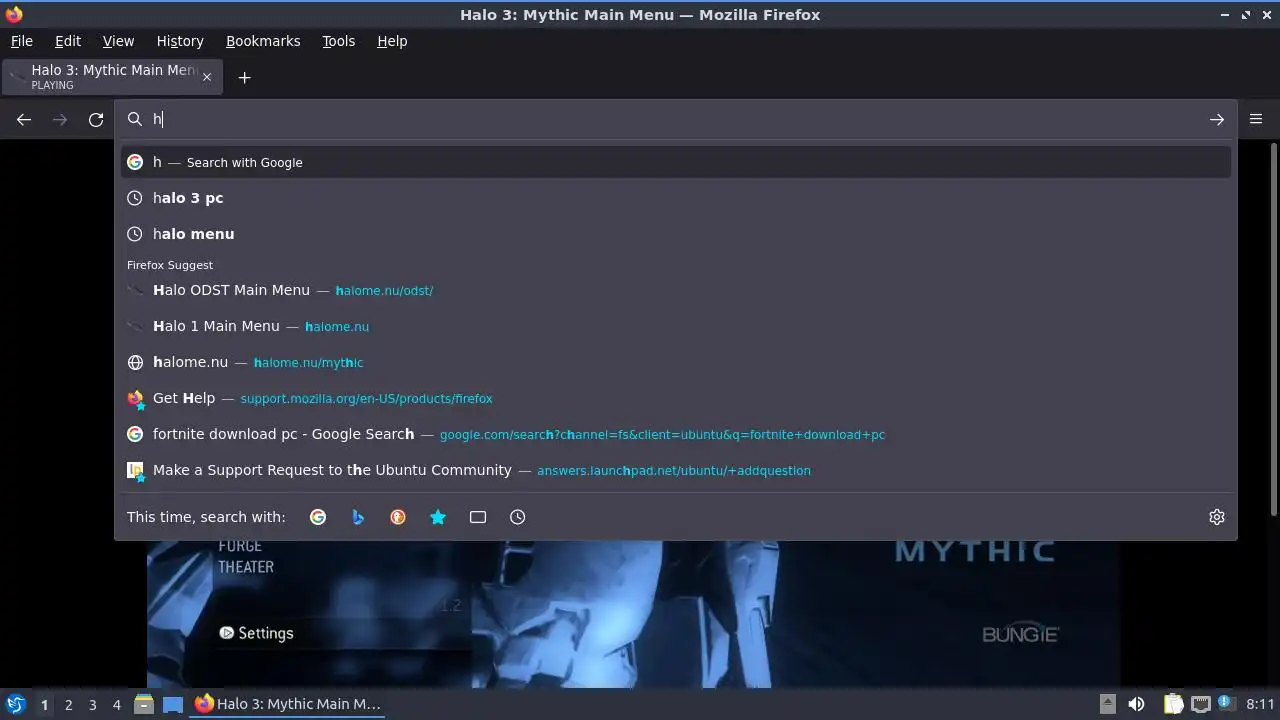This screenshot has width=1280, height=720.
Task: Click into the address bar text field
Action: pyautogui.click(x=675, y=120)
